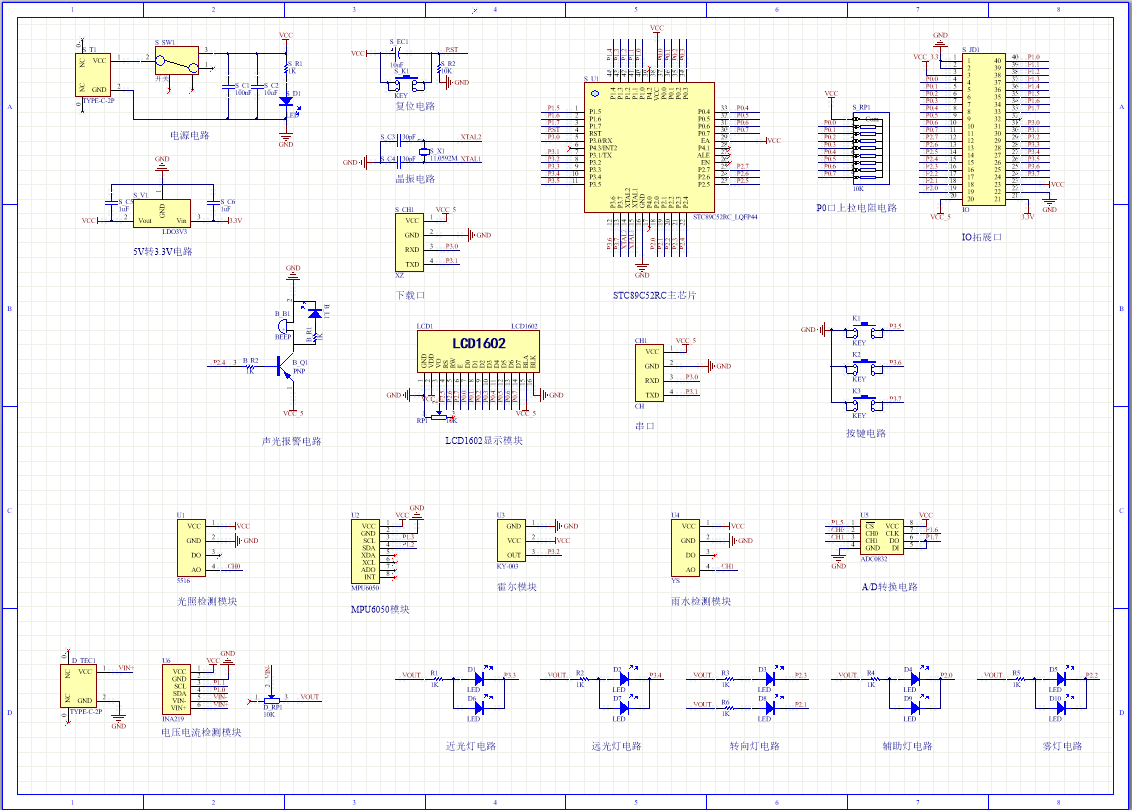This screenshot has width=1132, height=810.
Task: Click the 5V转3.3V电路 label
Action: point(162,251)
